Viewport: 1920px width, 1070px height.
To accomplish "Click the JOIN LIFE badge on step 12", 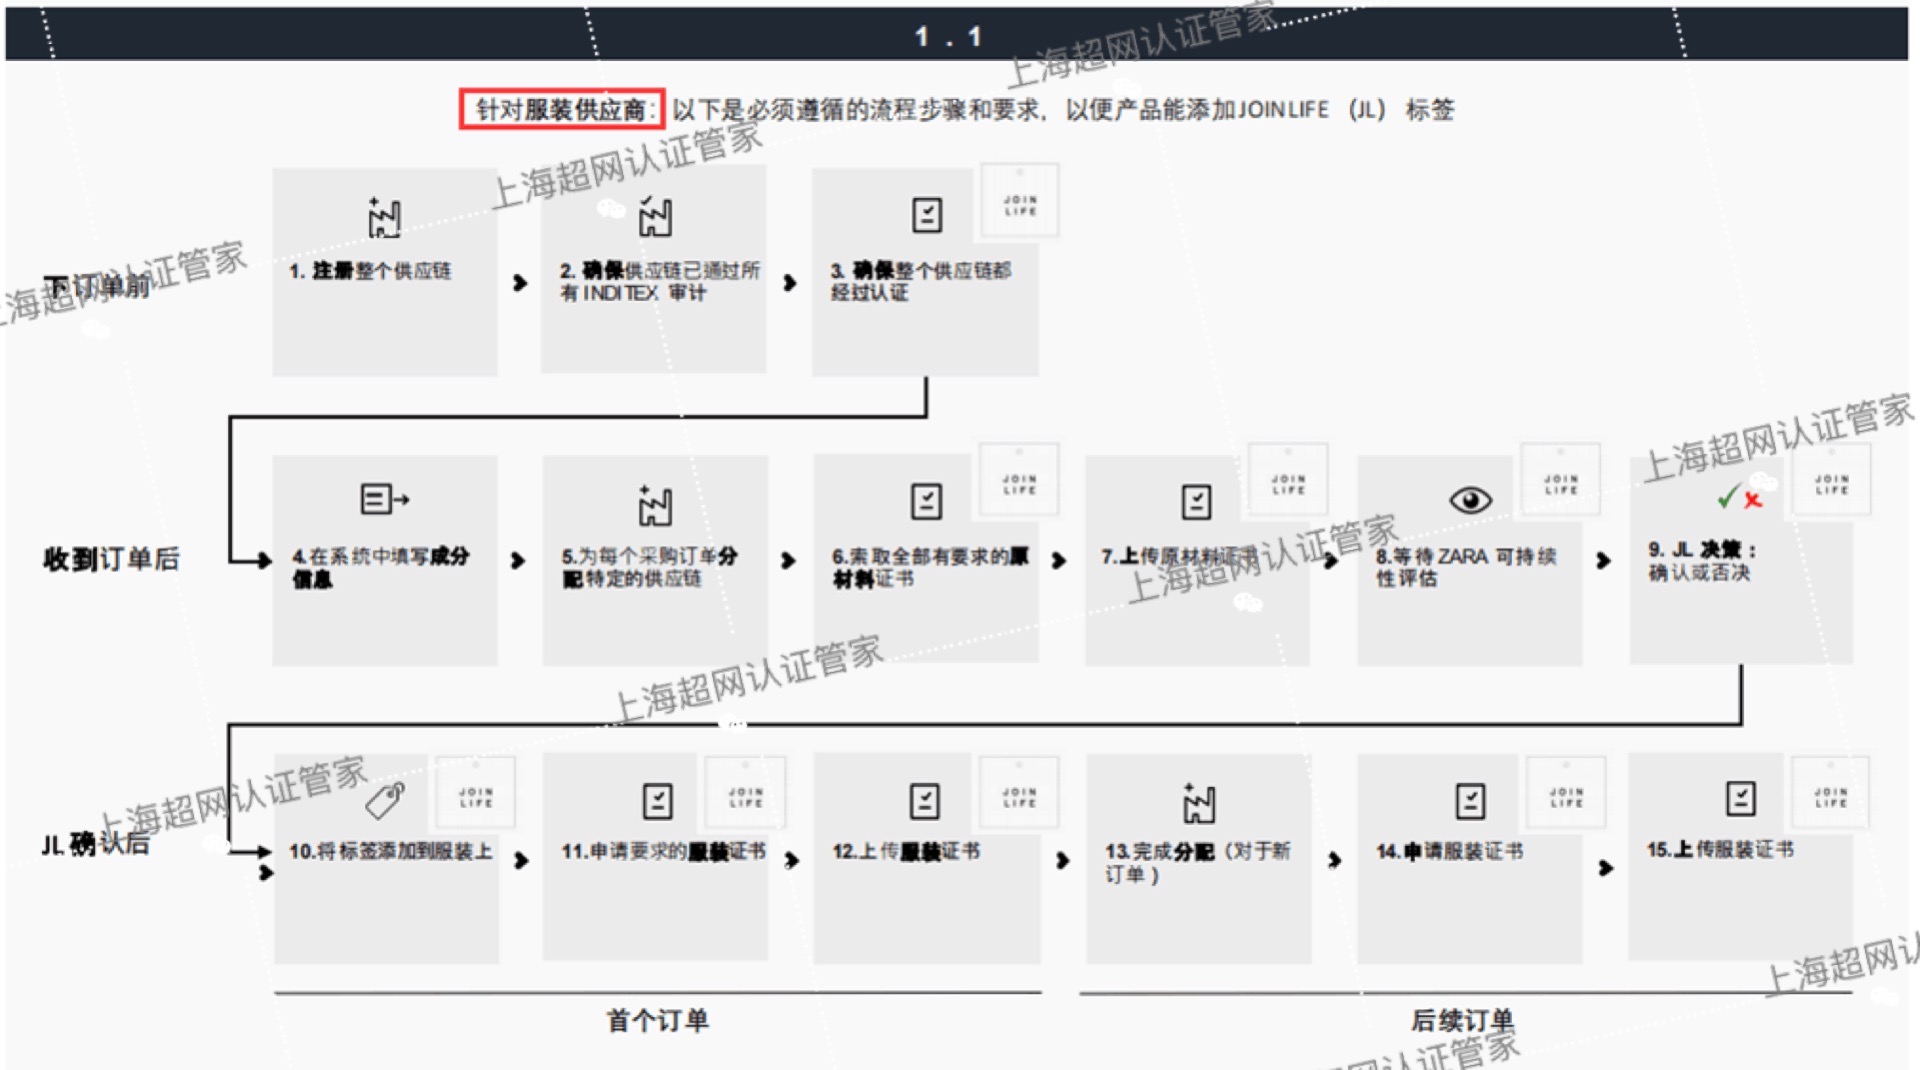I will [1020, 792].
